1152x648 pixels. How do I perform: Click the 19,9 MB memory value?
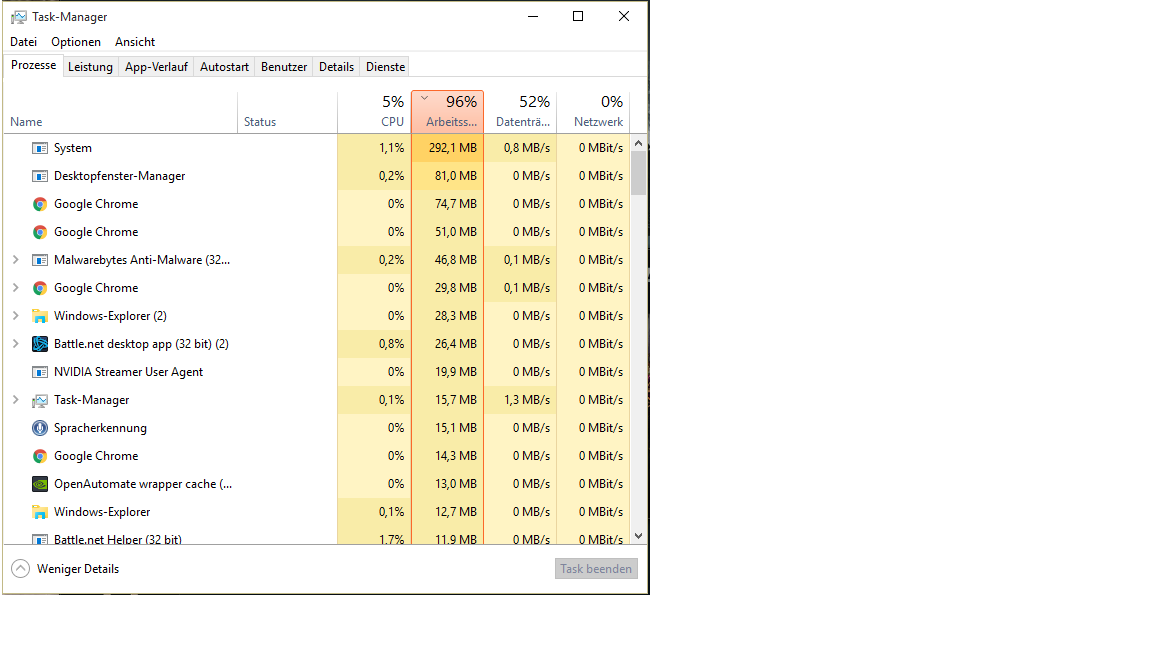tap(456, 372)
